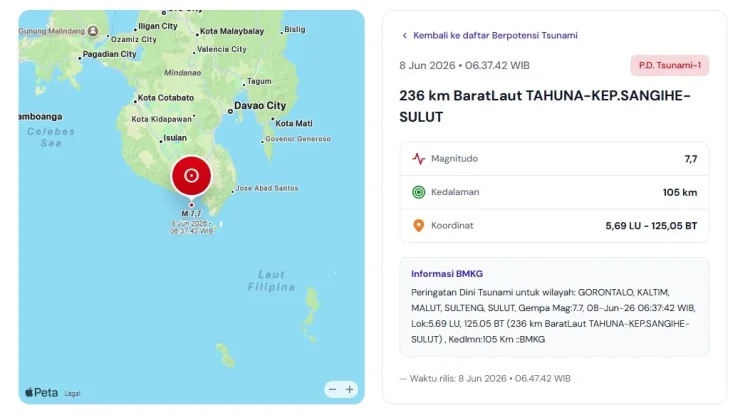This screenshot has width=750, height=420.
Task: Select the Jose Abad Santos map label
Action: (267, 188)
